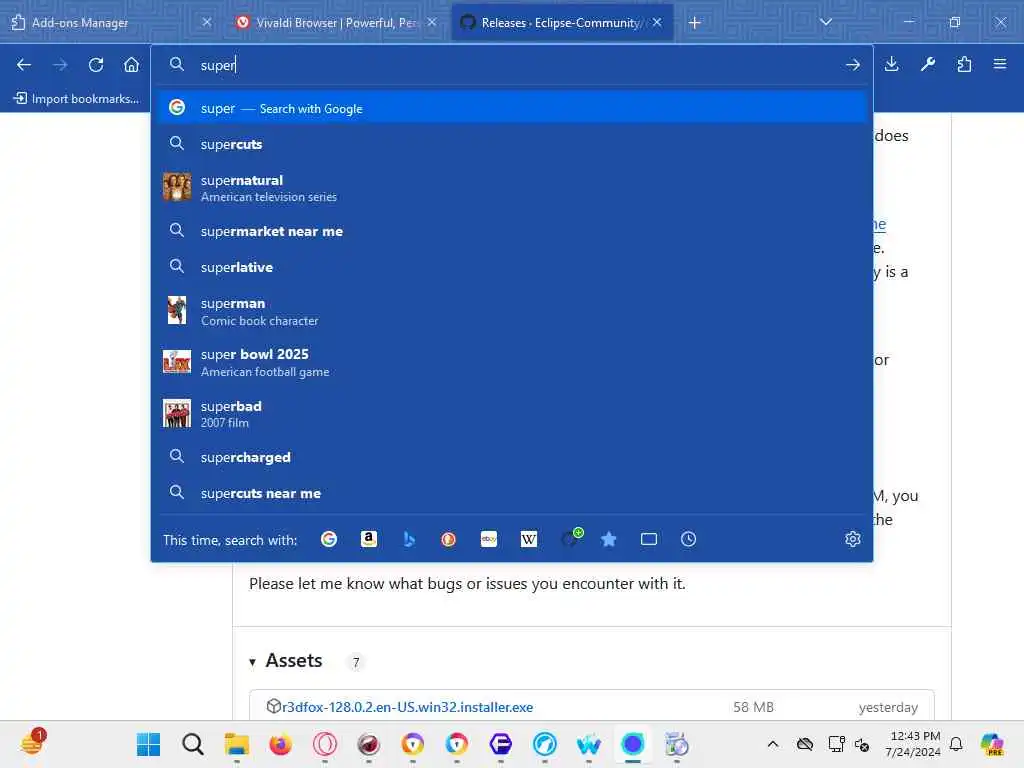Open search settings gear

click(852, 539)
